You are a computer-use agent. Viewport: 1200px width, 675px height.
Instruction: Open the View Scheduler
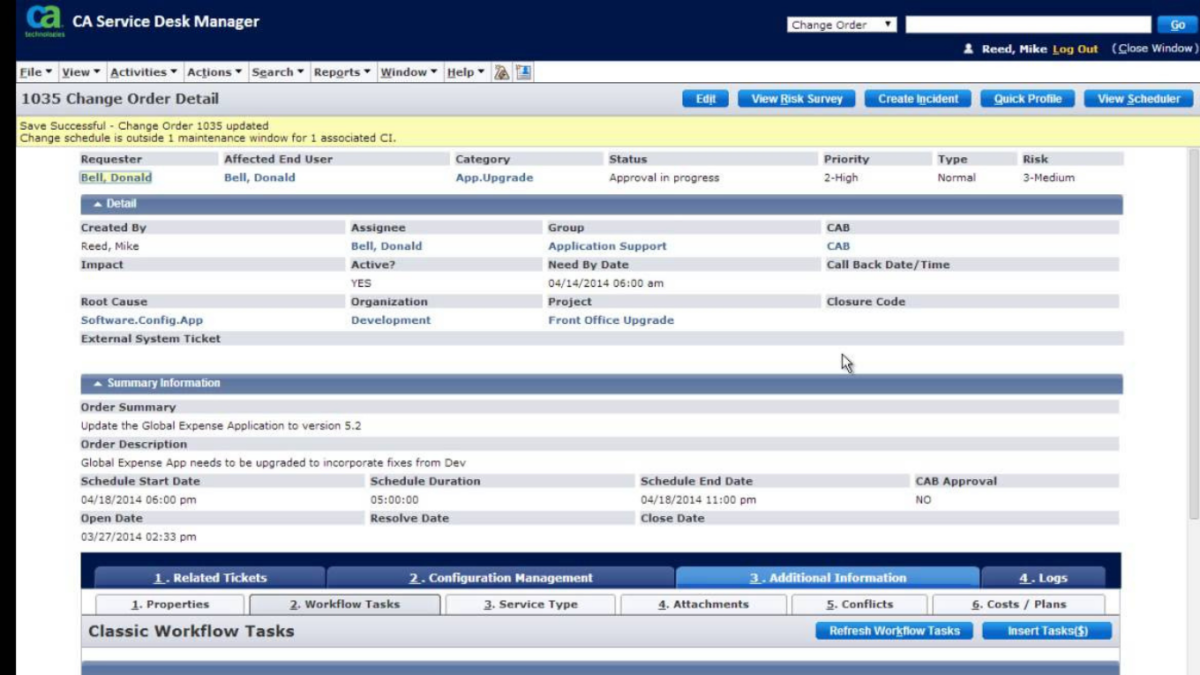[x=1137, y=98]
